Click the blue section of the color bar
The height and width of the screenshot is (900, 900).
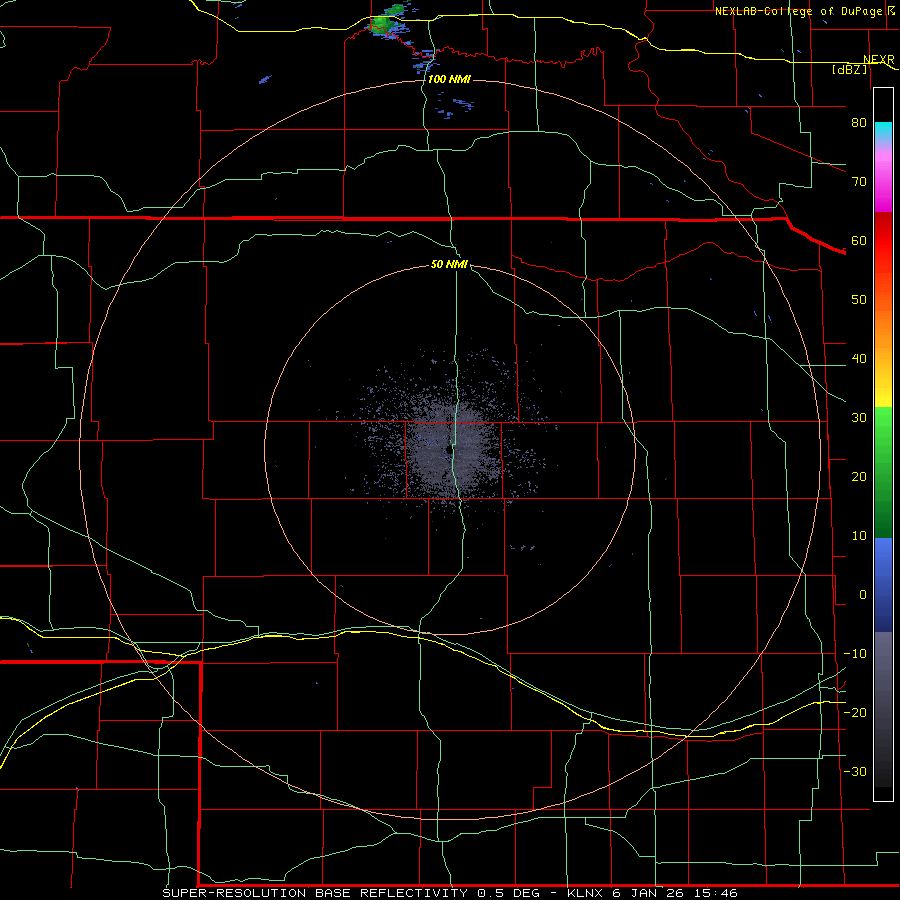point(883,584)
